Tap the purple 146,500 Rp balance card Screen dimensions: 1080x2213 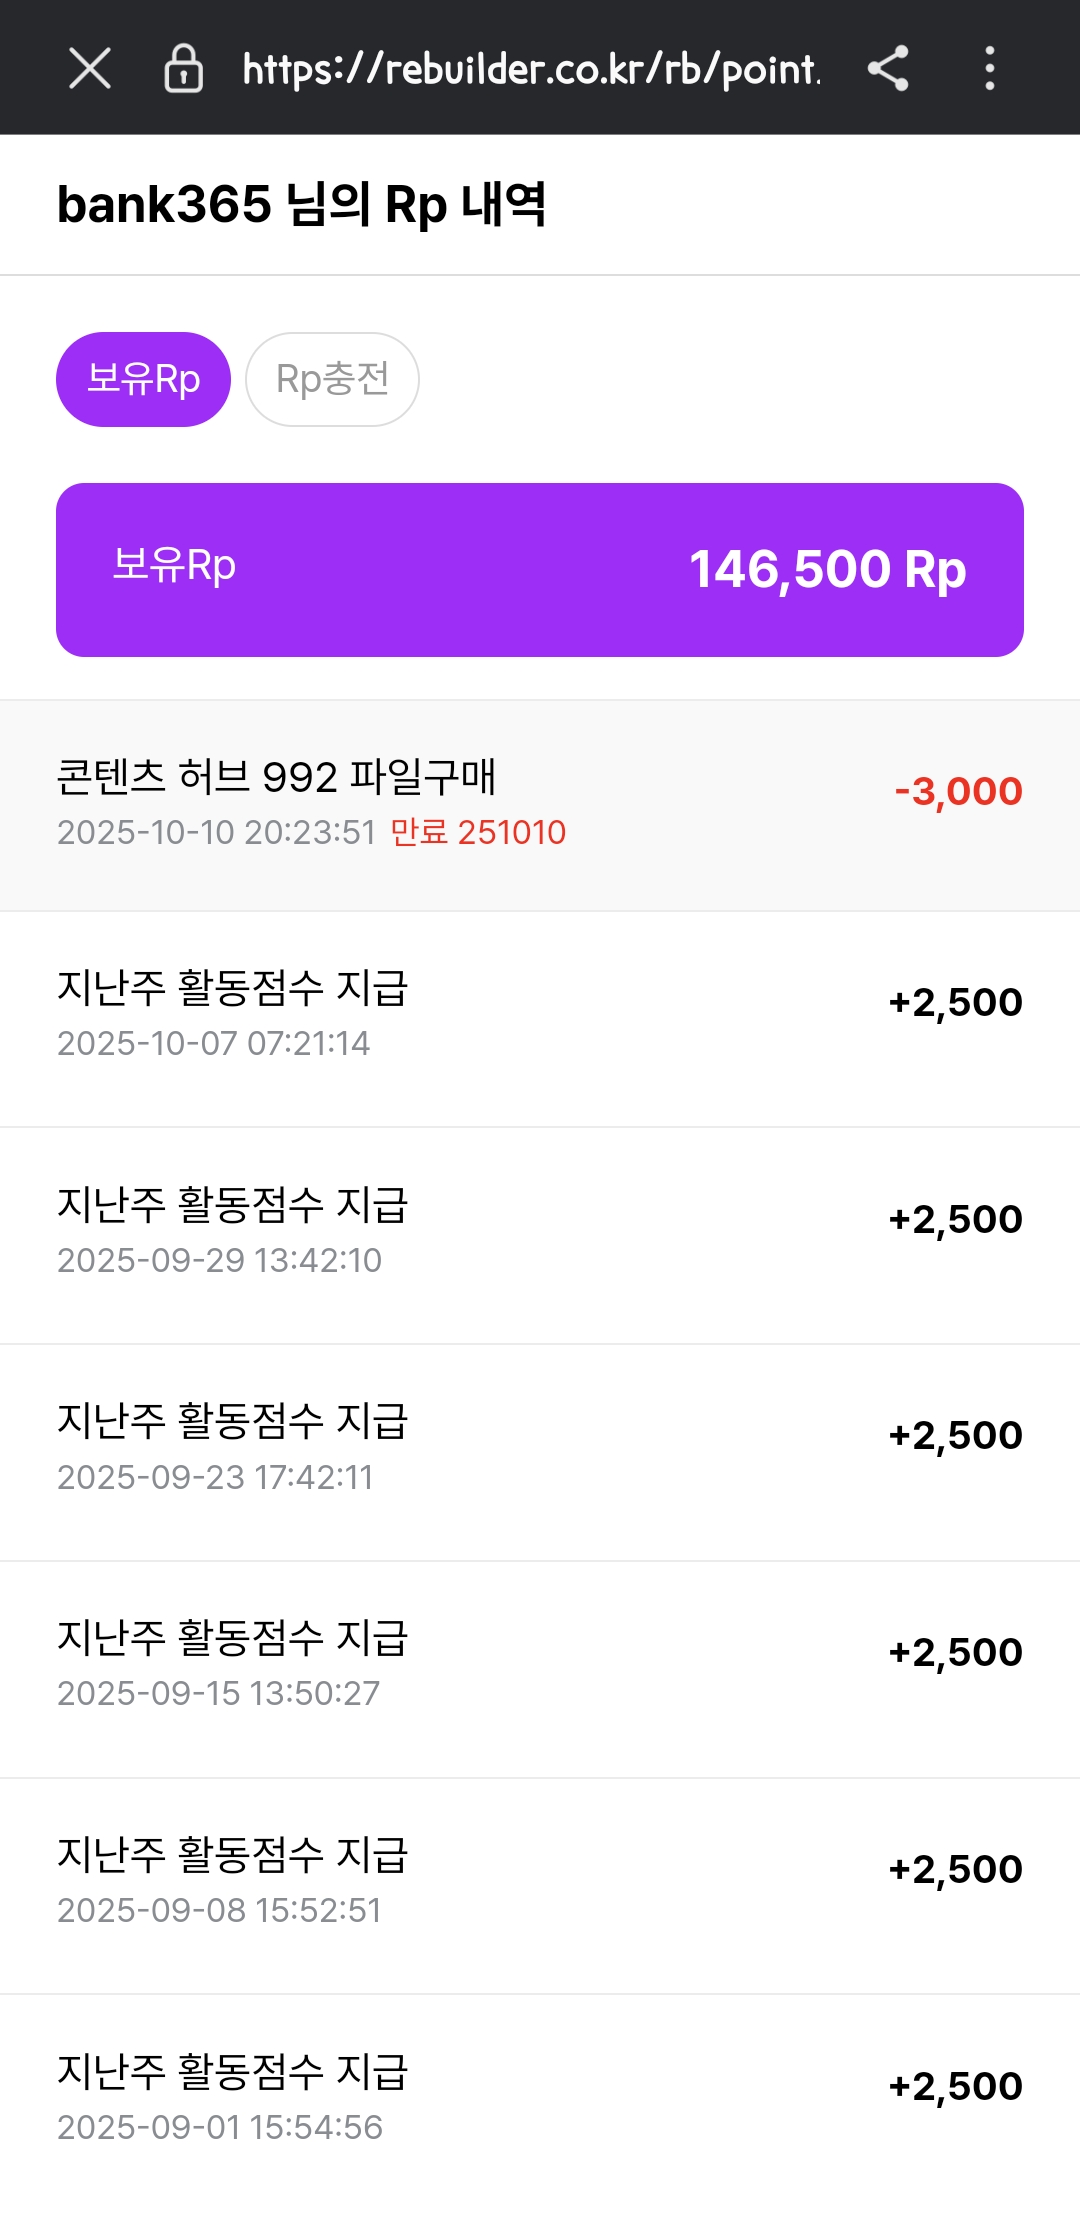[x=540, y=570]
